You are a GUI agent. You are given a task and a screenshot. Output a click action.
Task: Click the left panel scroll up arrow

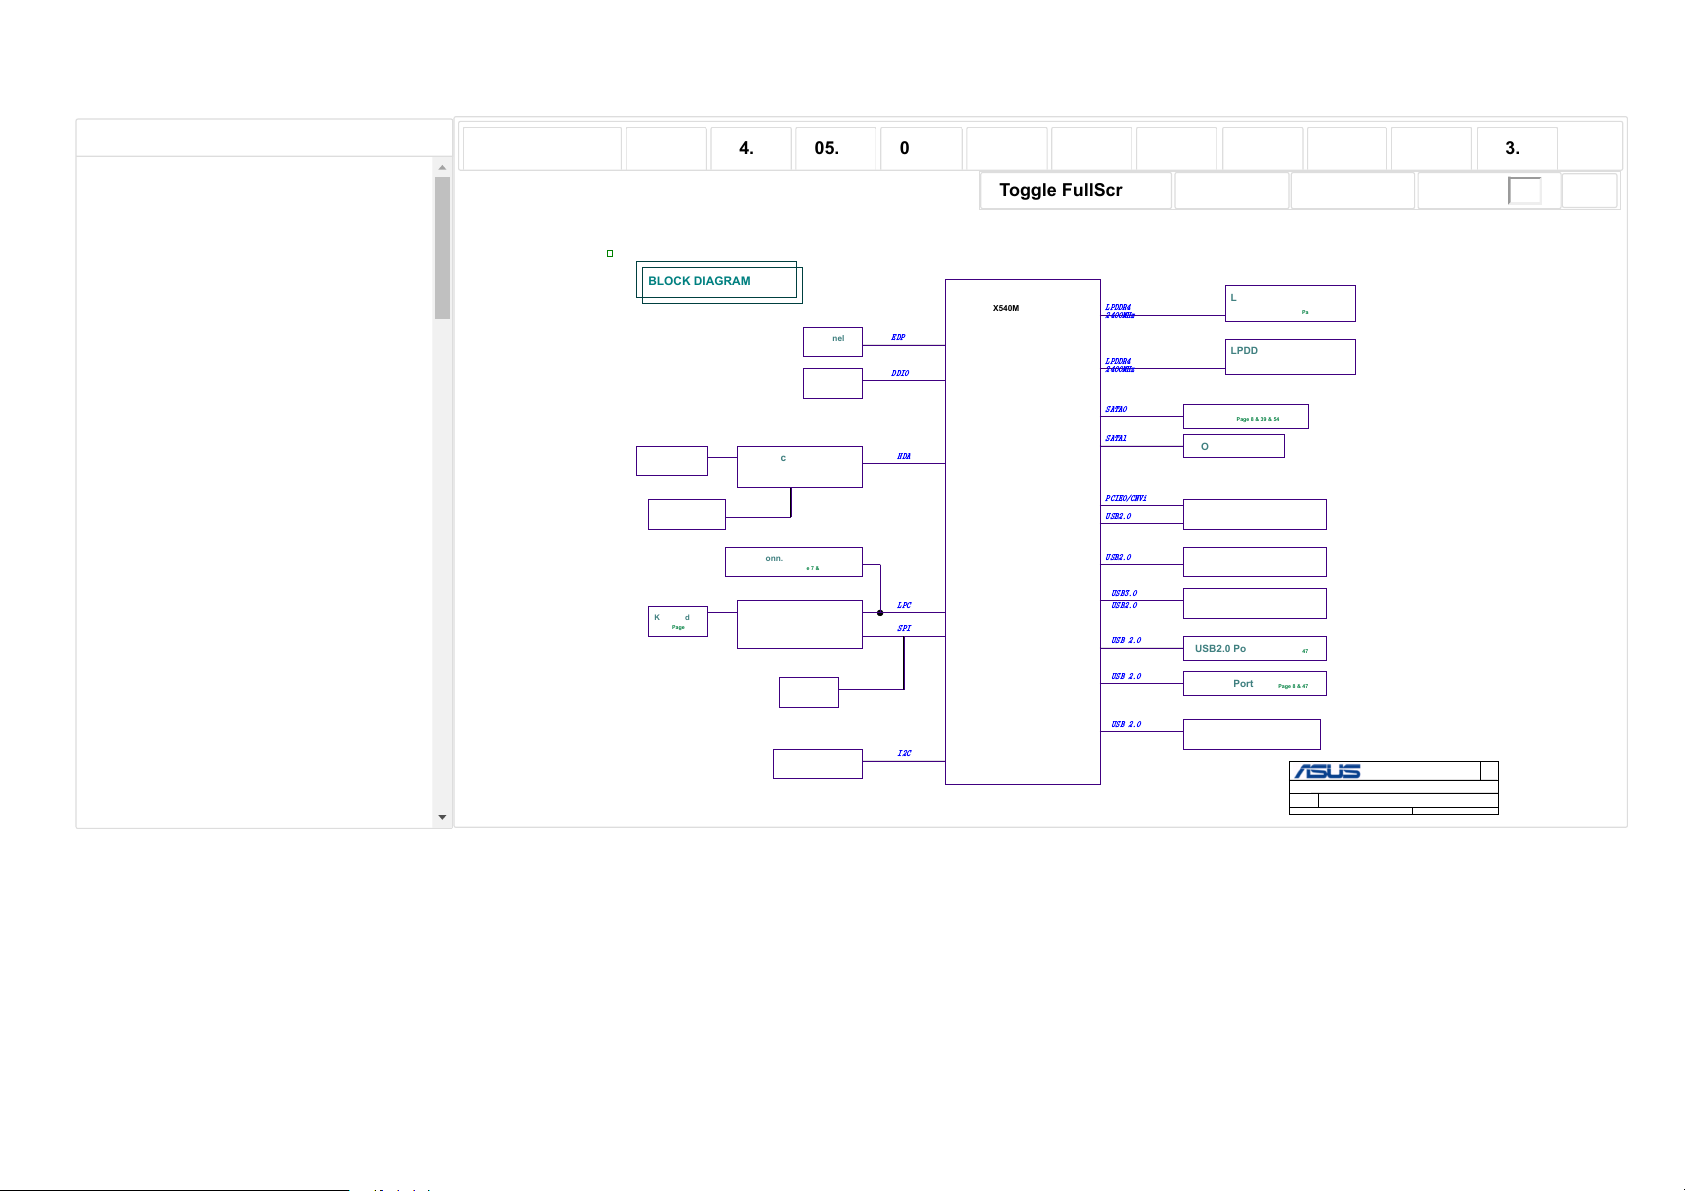coord(442,167)
